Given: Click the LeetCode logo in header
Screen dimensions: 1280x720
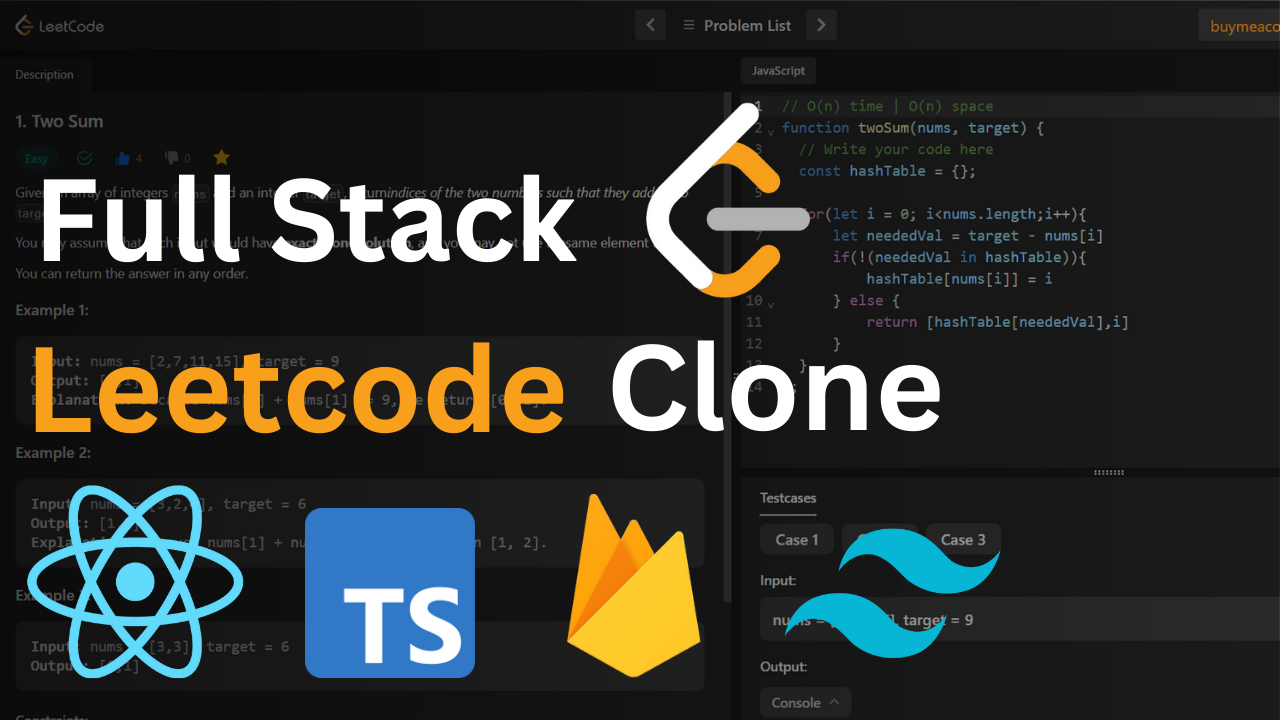Looking at the screenshot, I should (59, 26).
